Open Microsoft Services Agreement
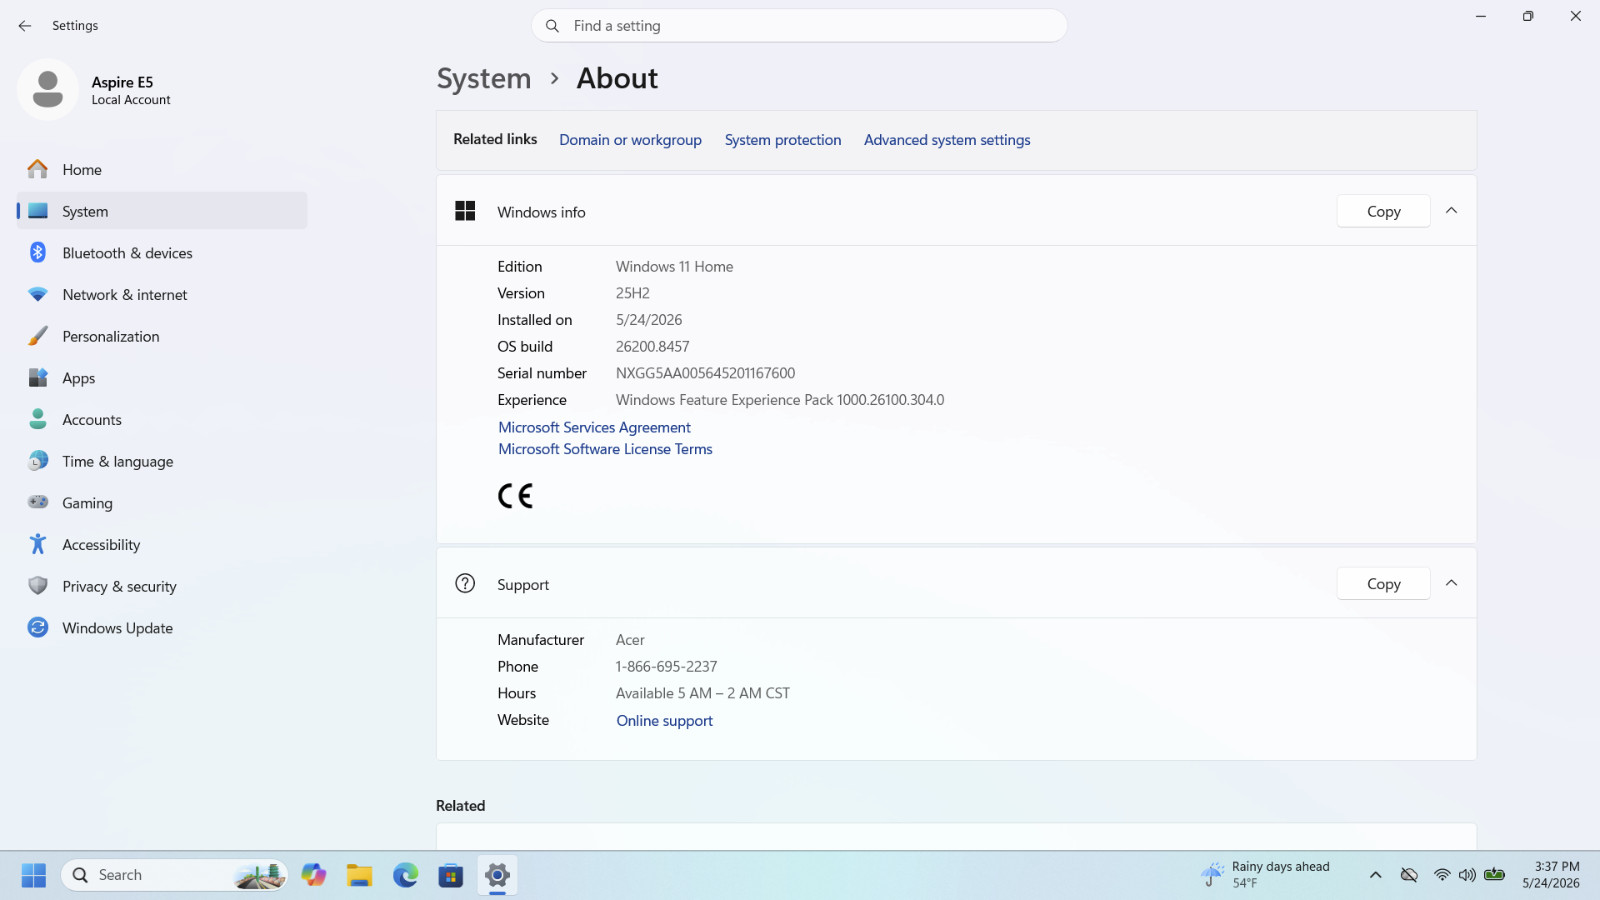 595,427
